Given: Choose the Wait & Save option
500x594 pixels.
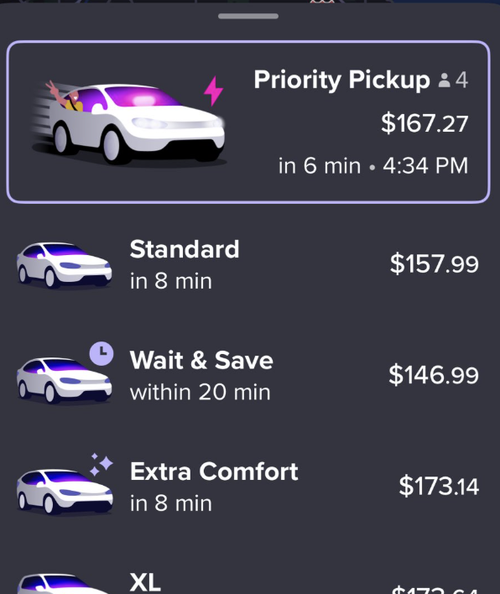Looking at the screenshot, I should click(248, 376).
